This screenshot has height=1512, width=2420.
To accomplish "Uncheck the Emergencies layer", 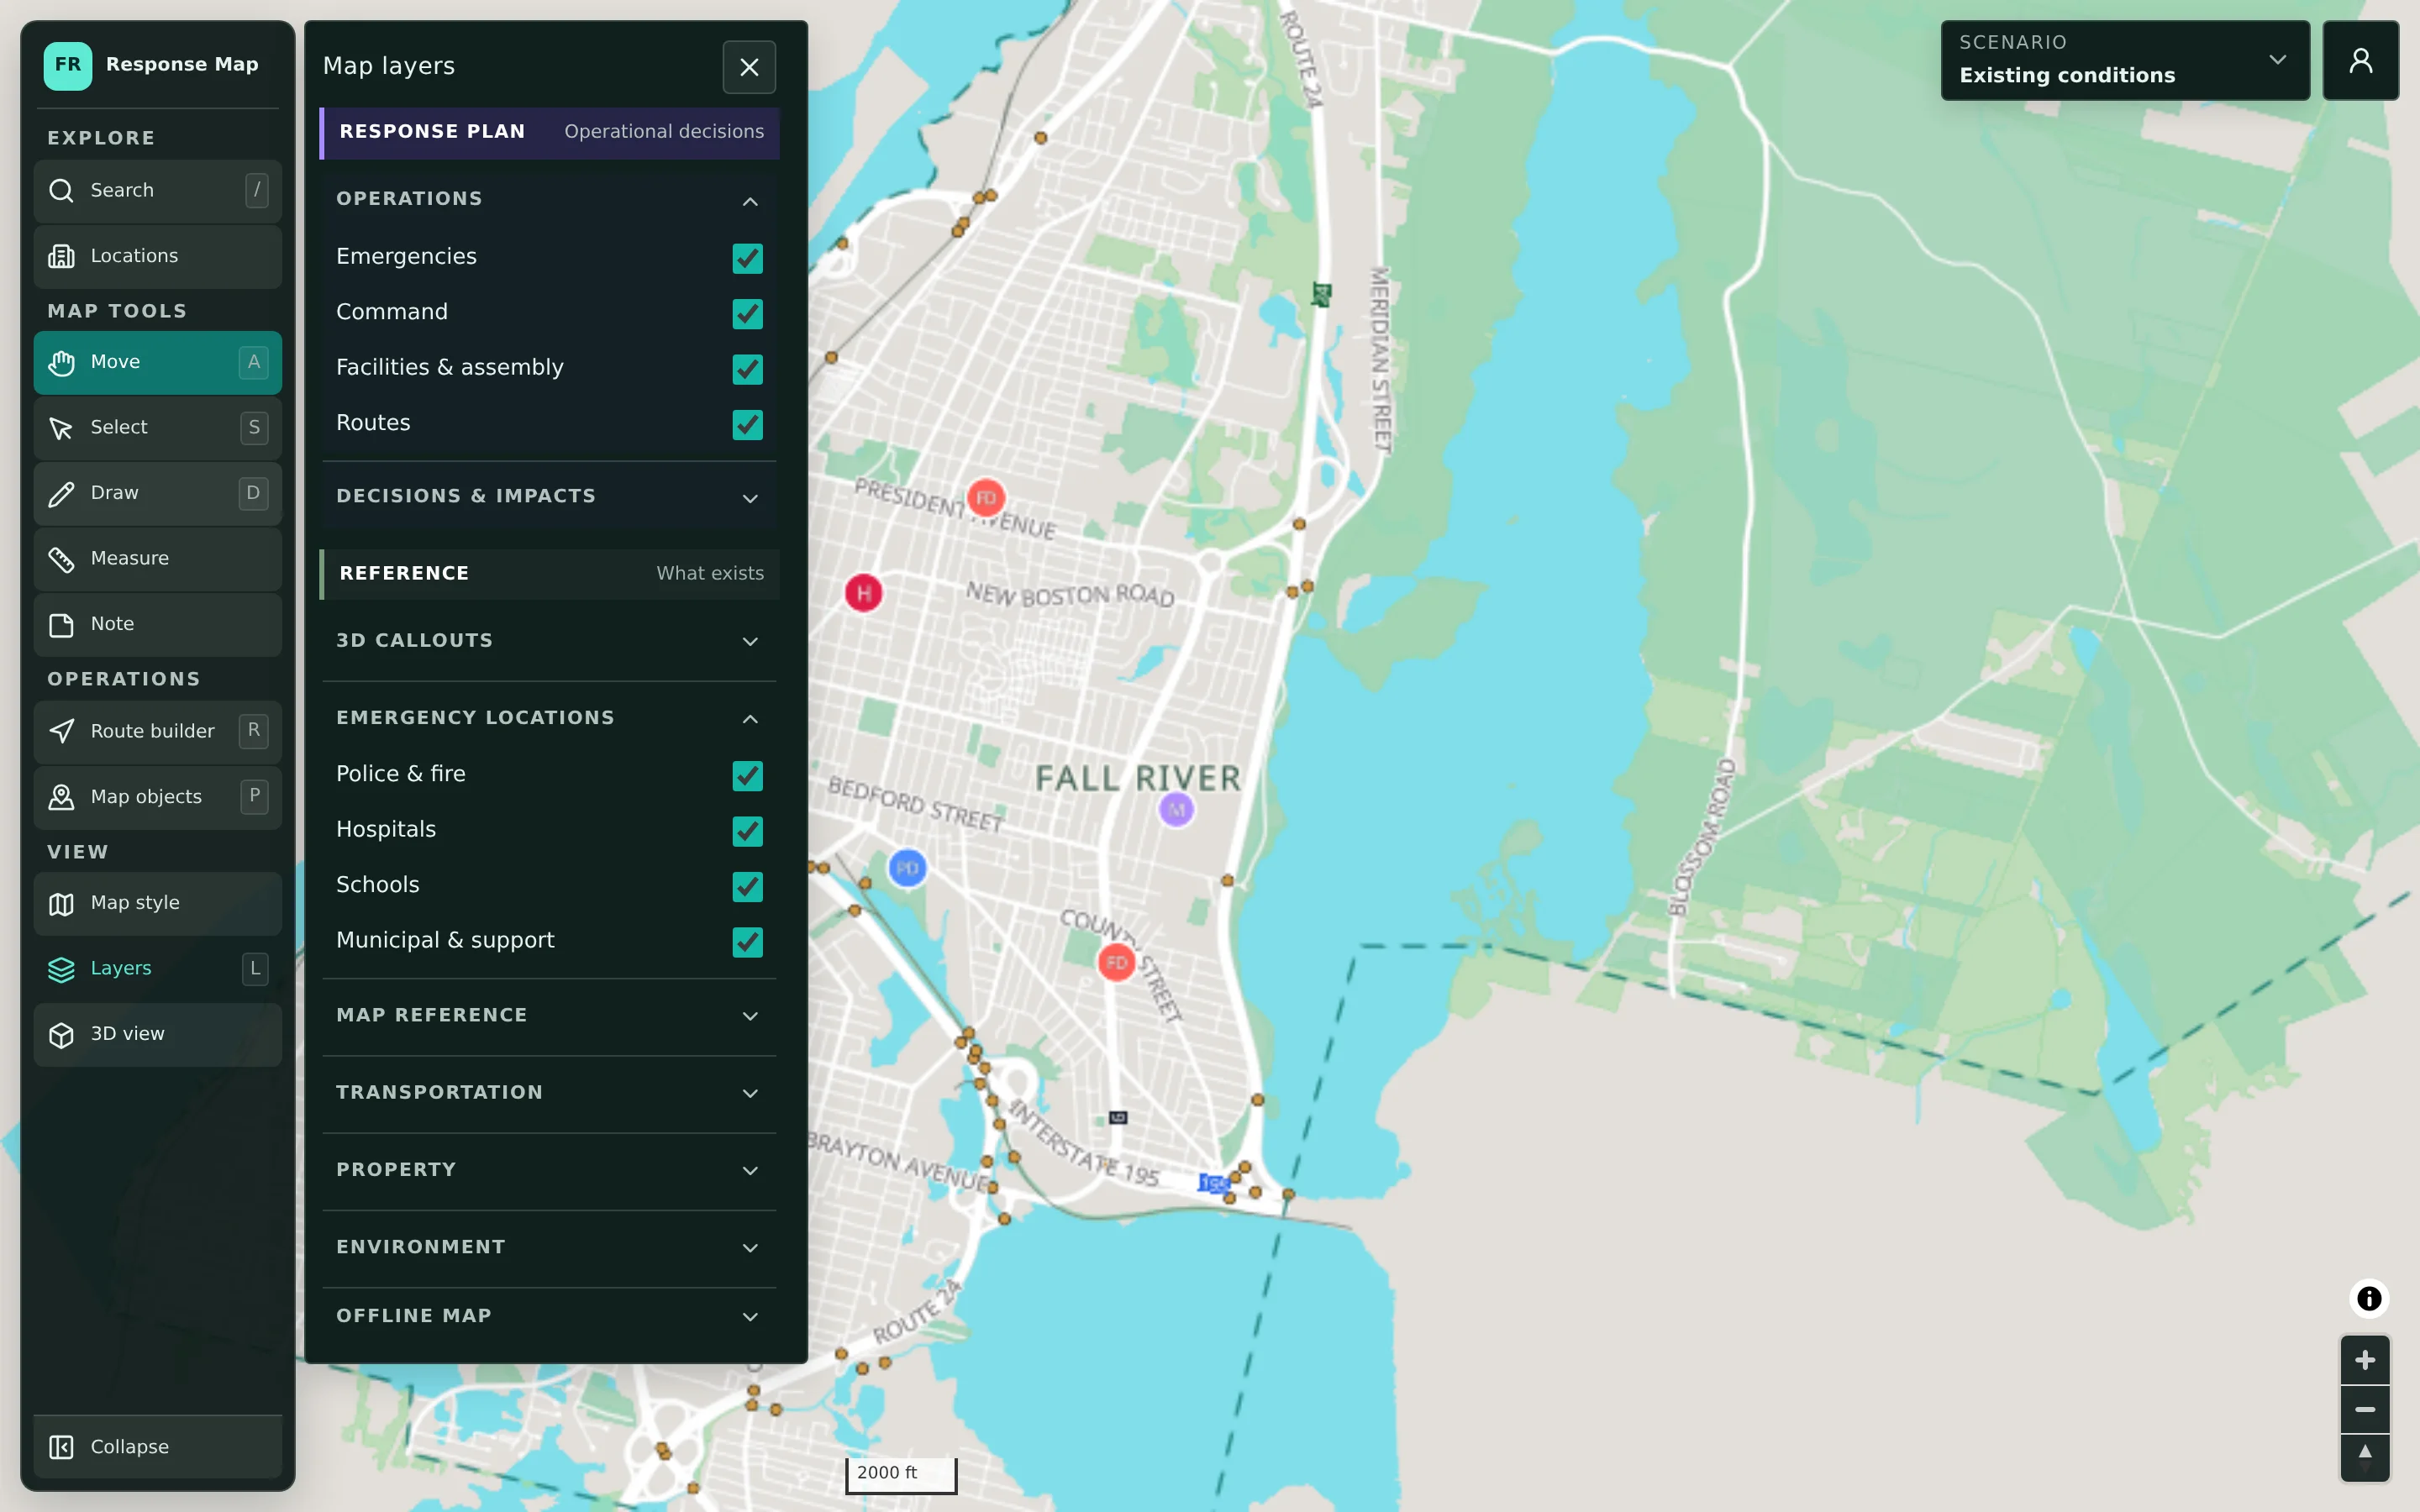I will [x=747, y=258].
